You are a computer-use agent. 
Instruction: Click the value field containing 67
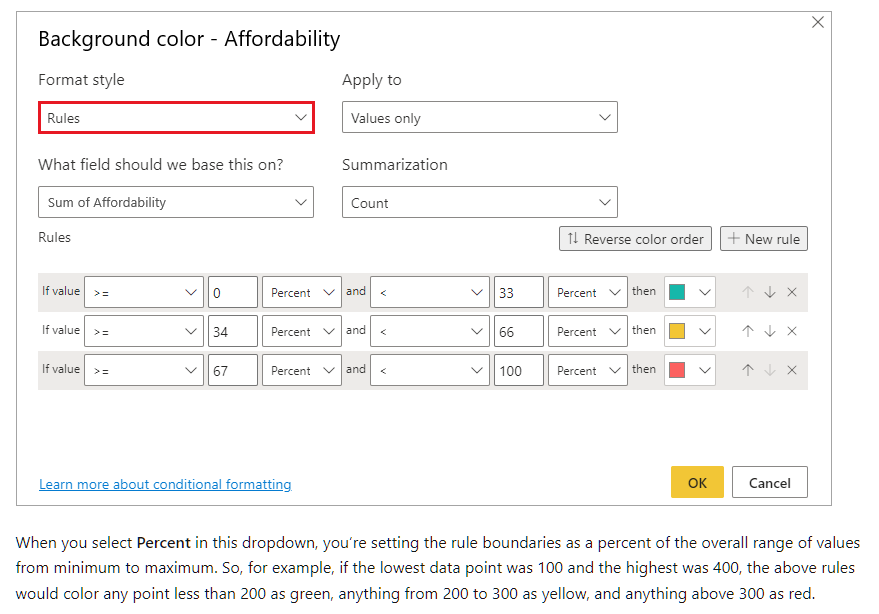pyautogui.click(x=233, y=370)
